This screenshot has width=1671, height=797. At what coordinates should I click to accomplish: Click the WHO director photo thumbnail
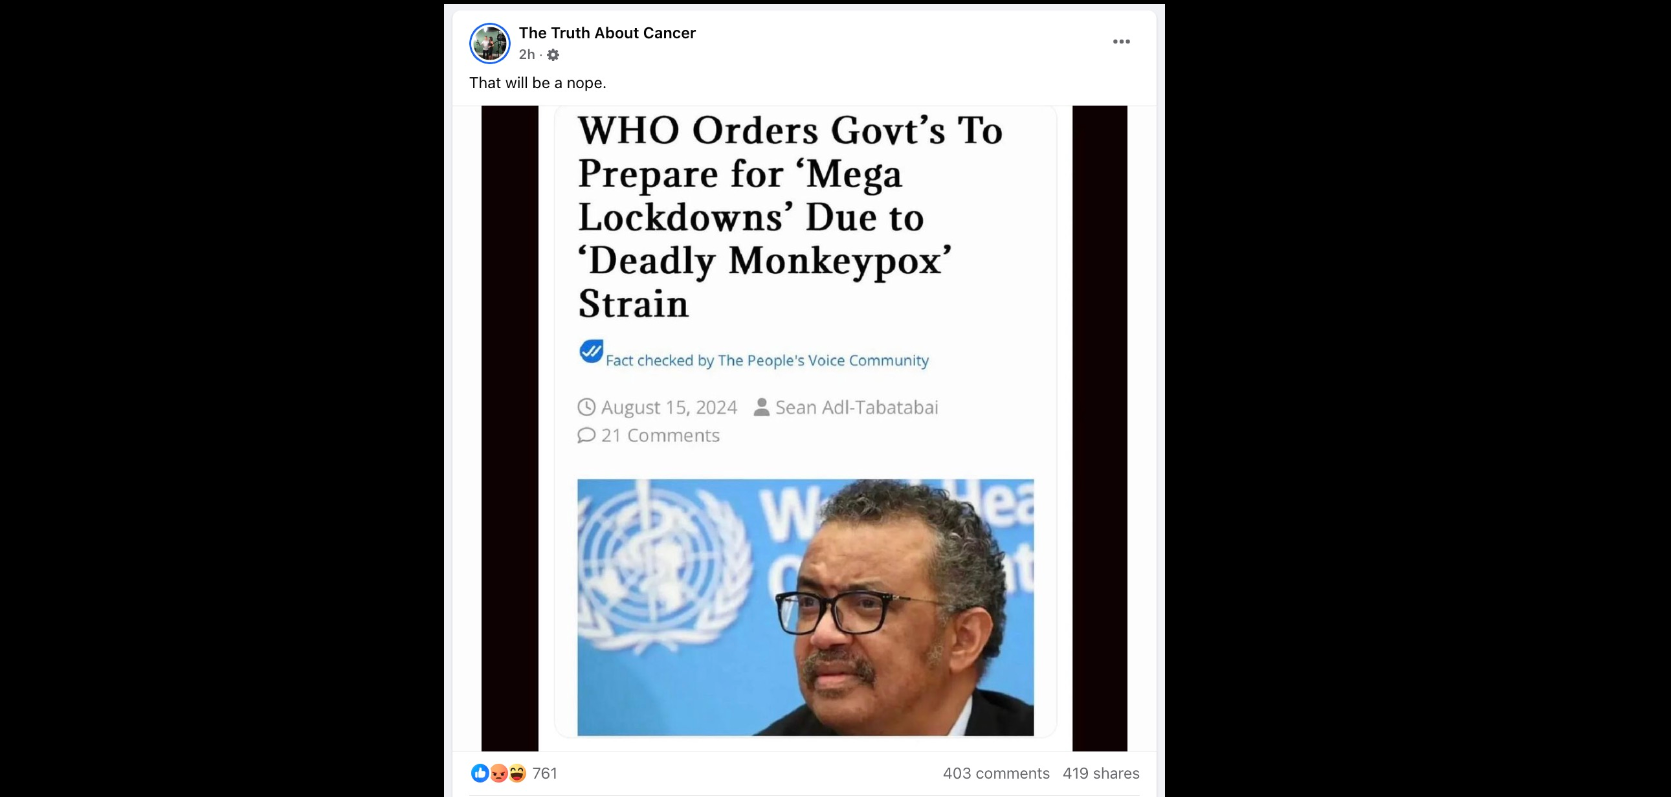[x=805, y=607]
